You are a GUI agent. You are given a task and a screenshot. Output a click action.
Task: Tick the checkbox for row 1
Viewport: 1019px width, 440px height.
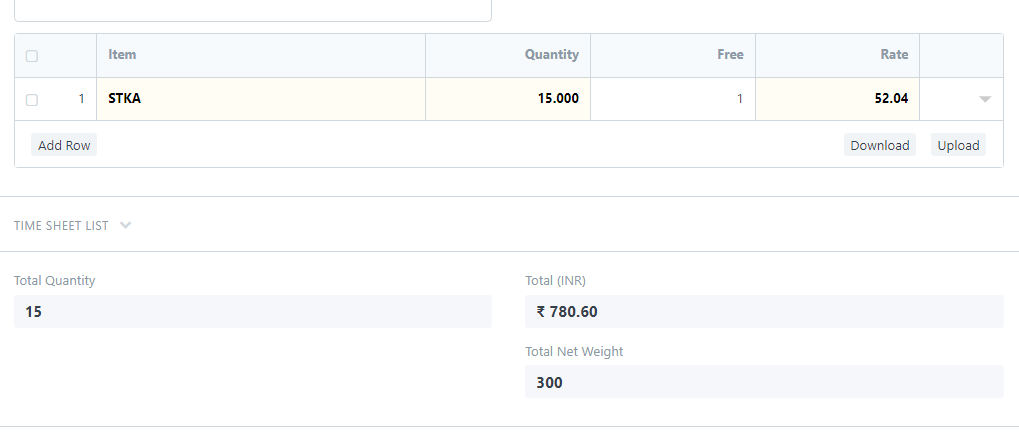point(32,99)
